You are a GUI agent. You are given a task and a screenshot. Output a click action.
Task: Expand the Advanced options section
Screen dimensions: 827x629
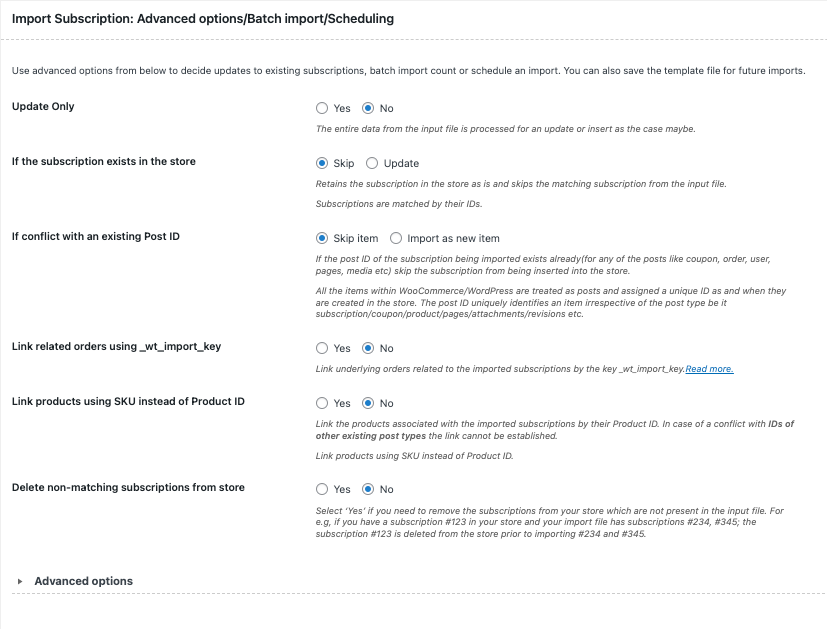coord(83,581)
